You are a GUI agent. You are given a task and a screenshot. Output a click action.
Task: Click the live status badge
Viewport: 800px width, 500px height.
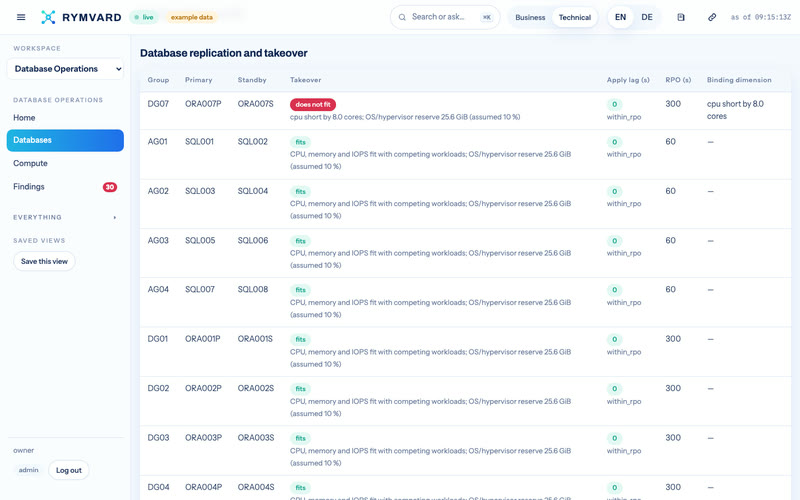coord(144,17)
